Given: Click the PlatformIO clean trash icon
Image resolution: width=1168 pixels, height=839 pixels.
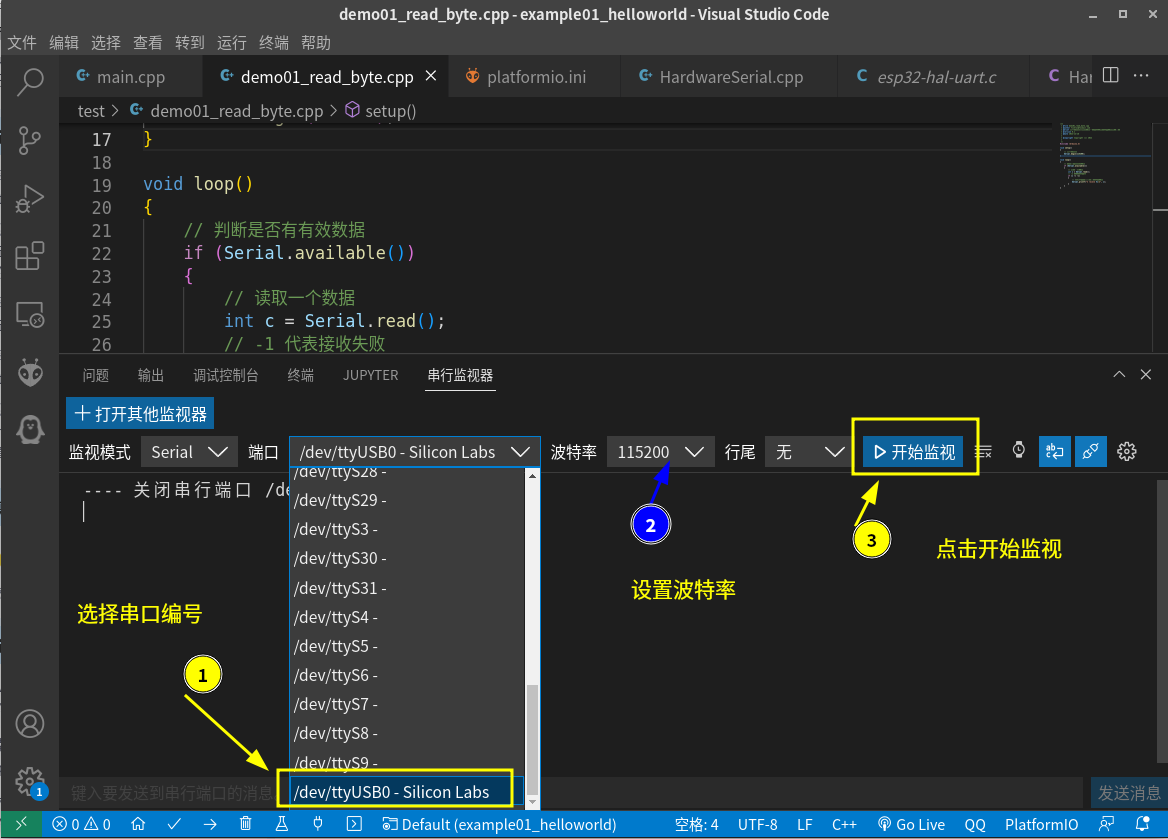Looking at the screenshot, I should click(x=246, y=825).
